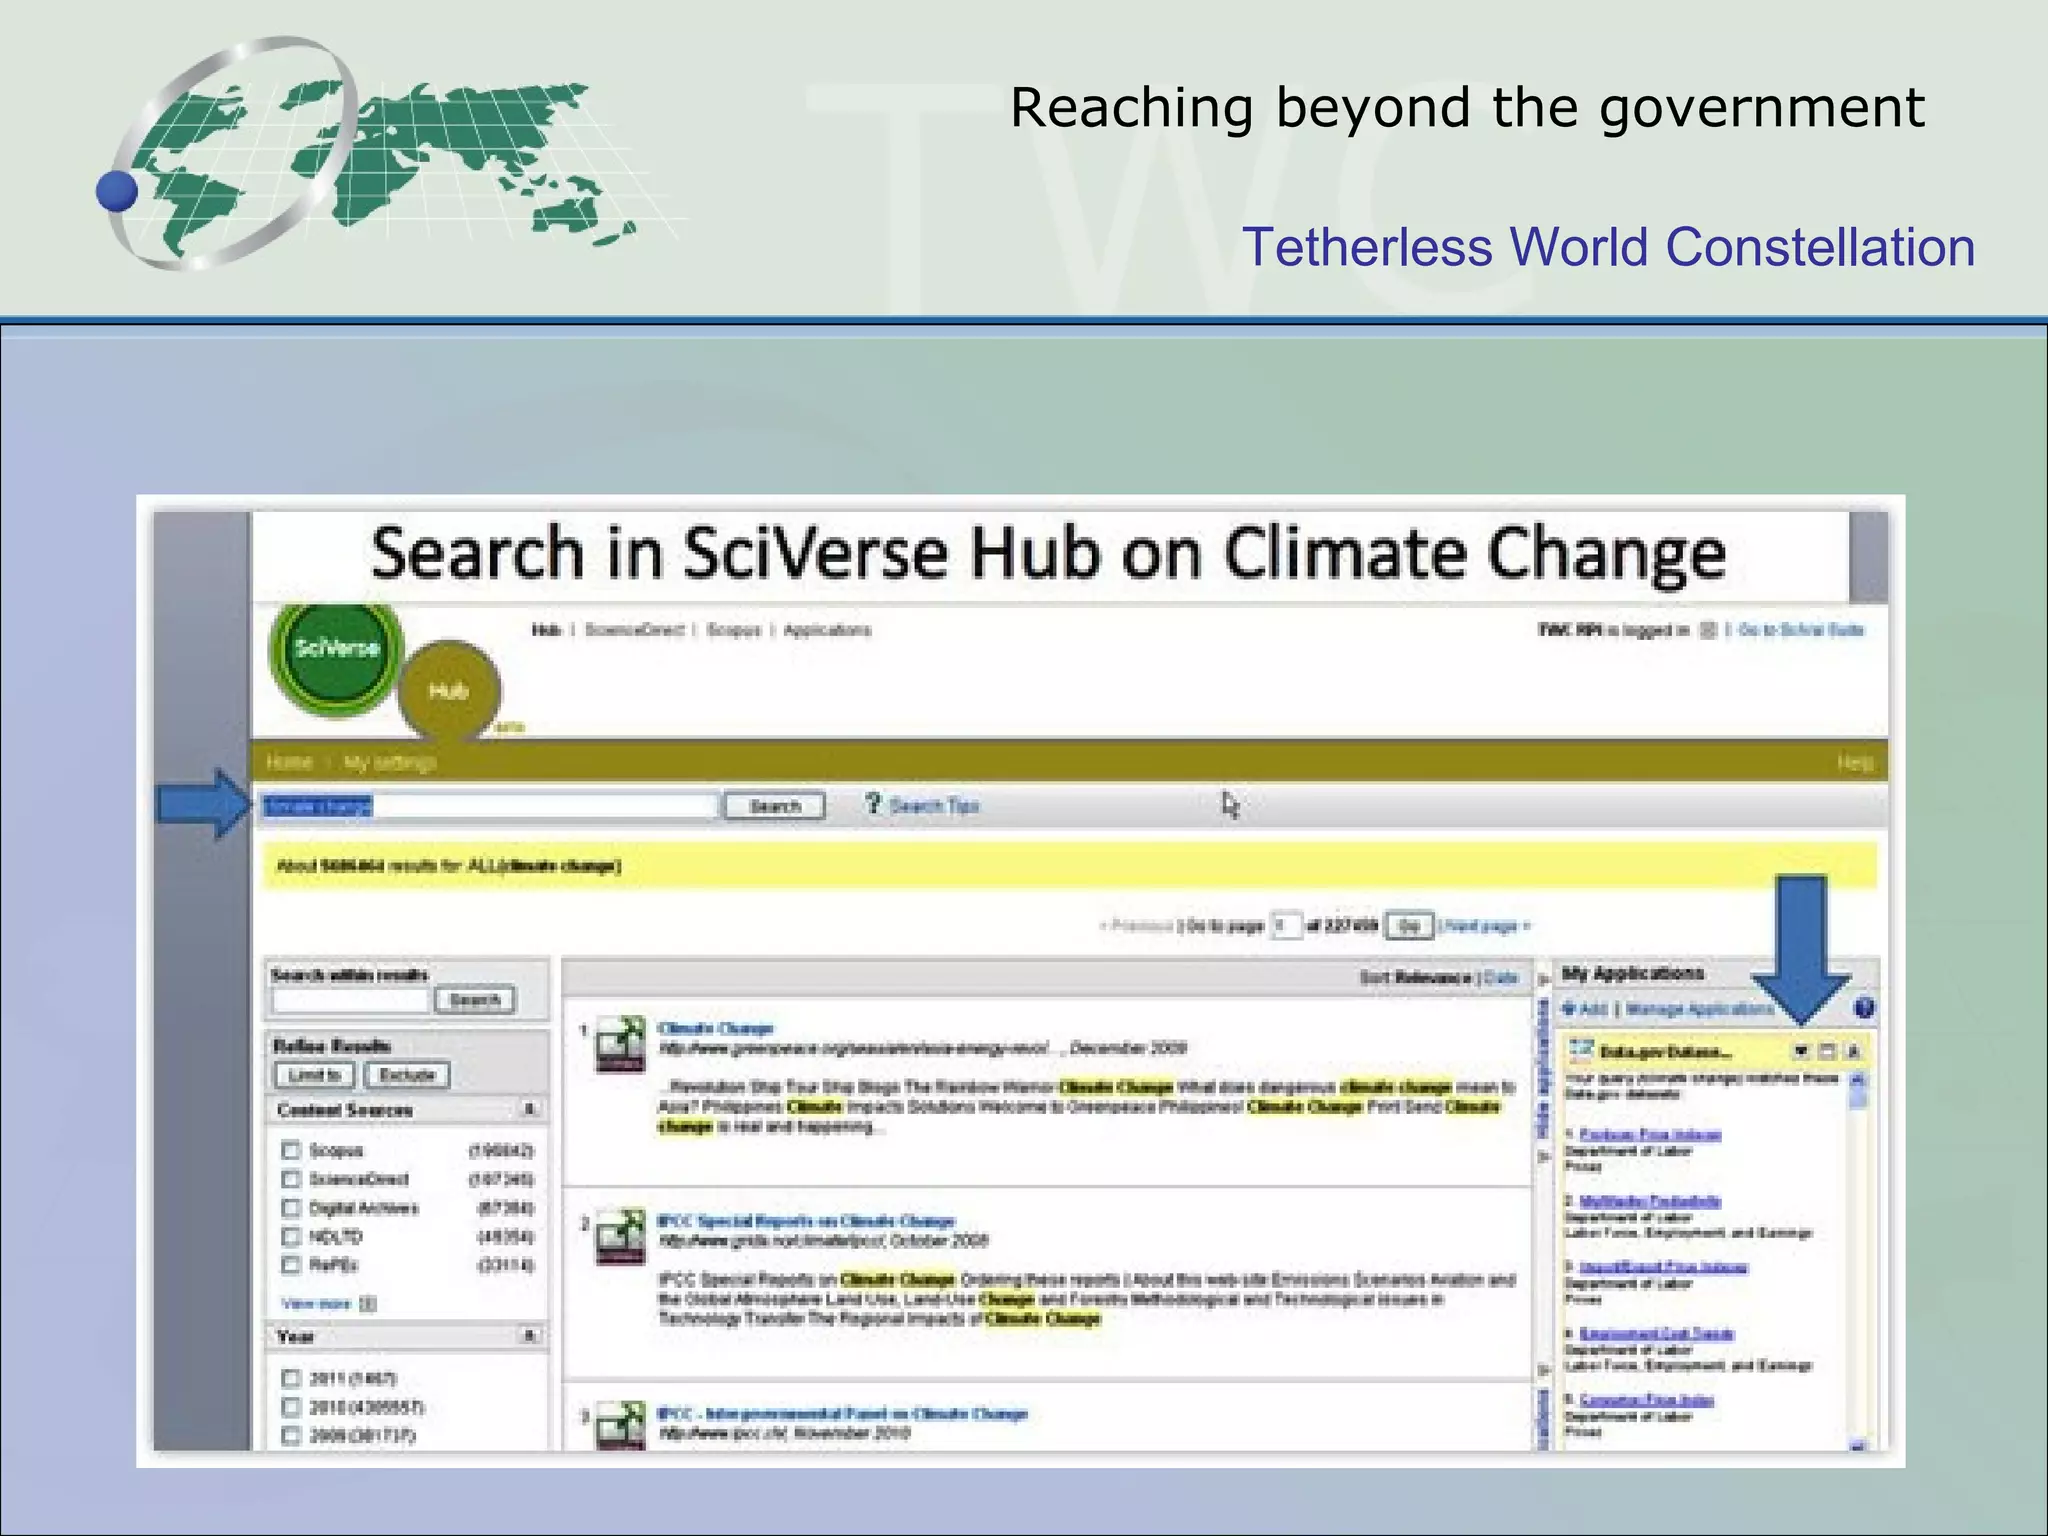Click the Exclude button under Refine Results

coord(407,1075)
